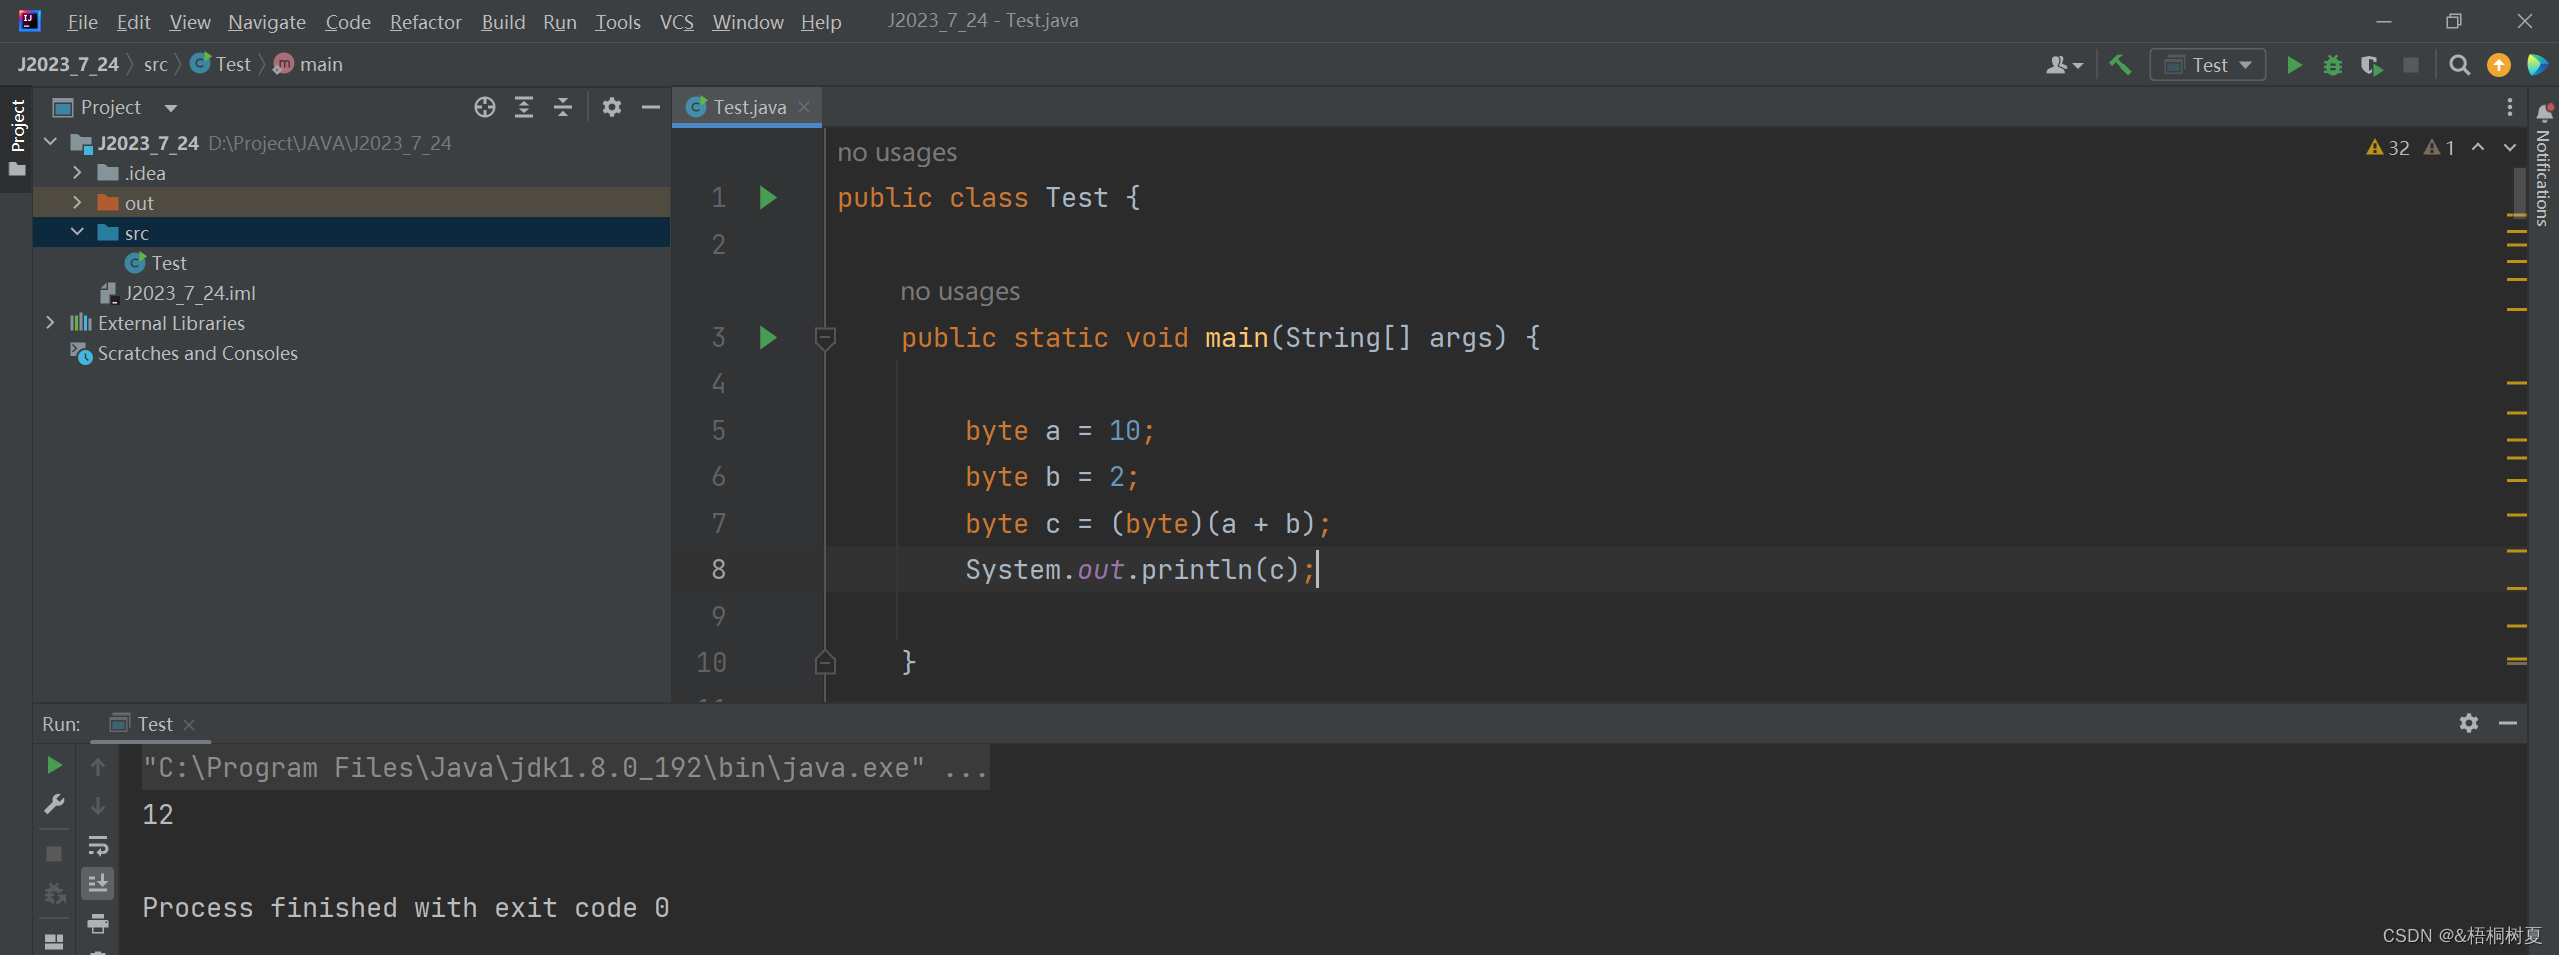This screenshot has height=955, width=2559.
Task: Collapse the J2023_7_24 project root
Action: 50,143
